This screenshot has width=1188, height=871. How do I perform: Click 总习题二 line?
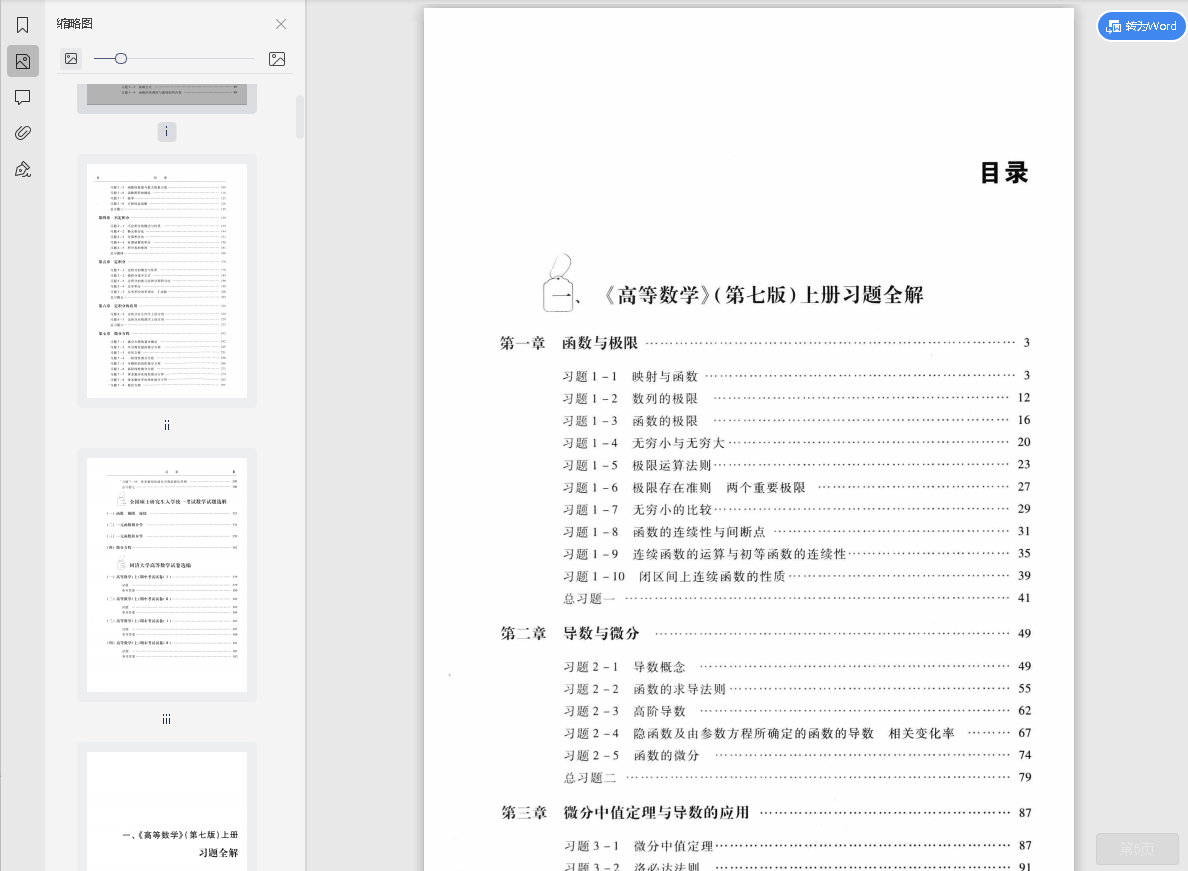tap(797, 778)
